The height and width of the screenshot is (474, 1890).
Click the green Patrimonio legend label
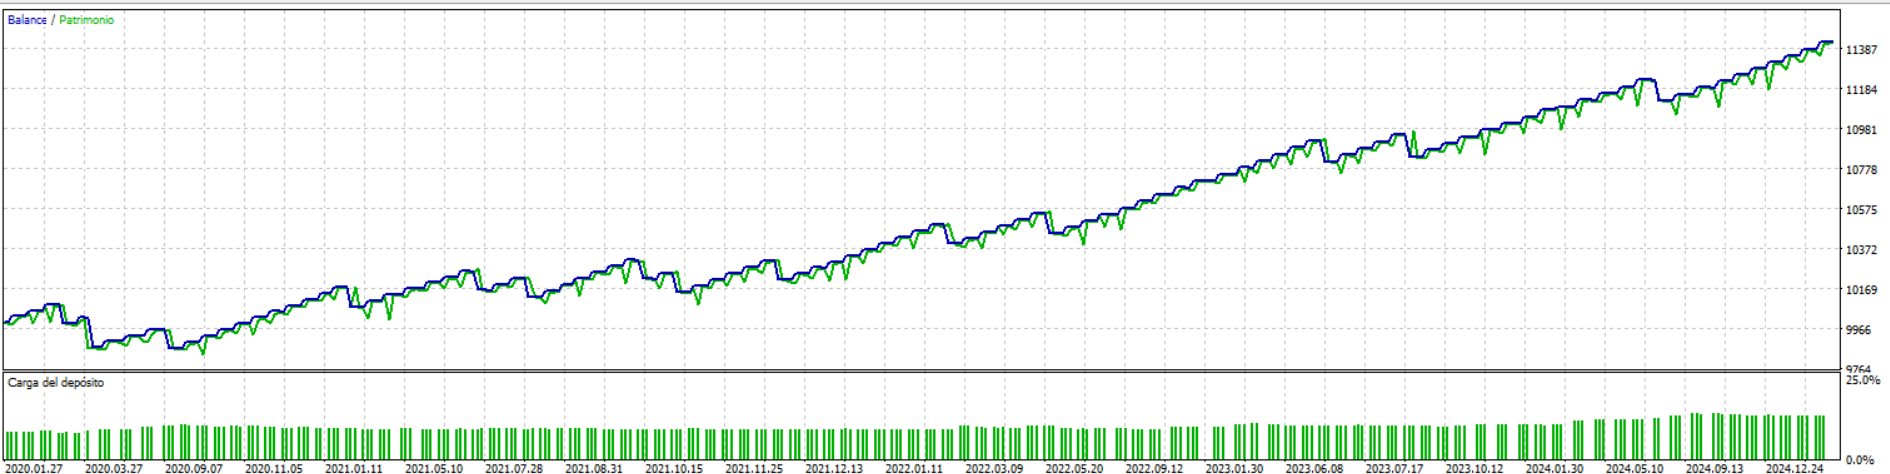pyautogui.click(x=86, y=20)
